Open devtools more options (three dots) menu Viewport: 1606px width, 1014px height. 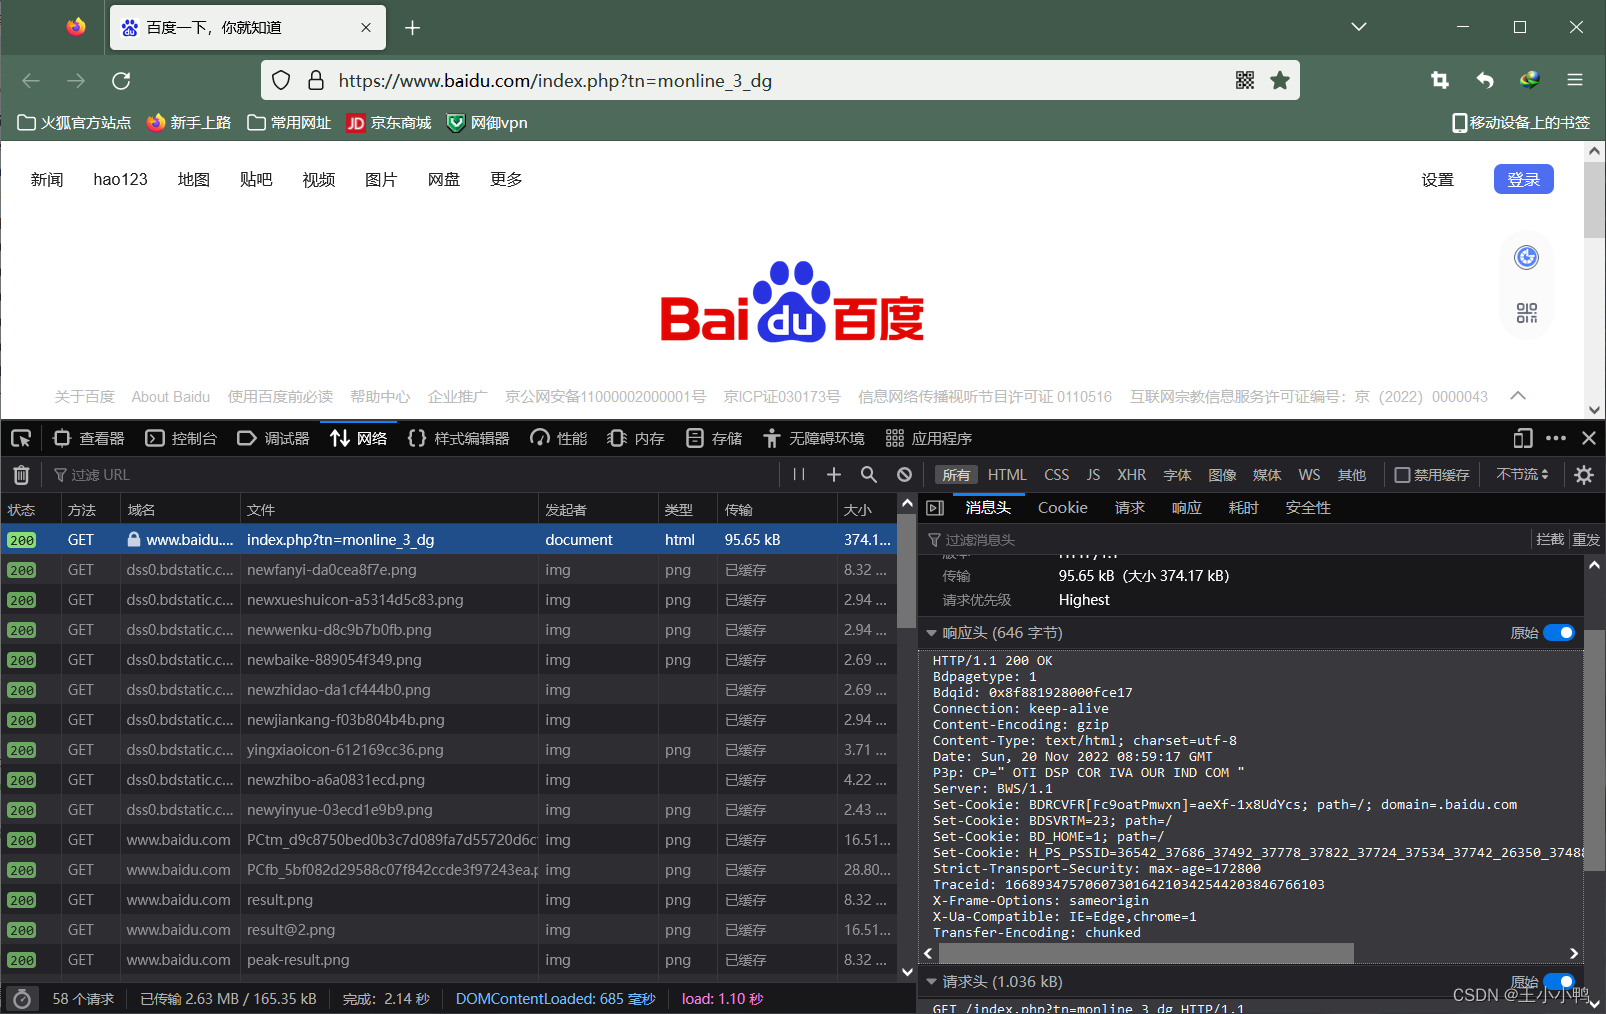(1556, 438)
